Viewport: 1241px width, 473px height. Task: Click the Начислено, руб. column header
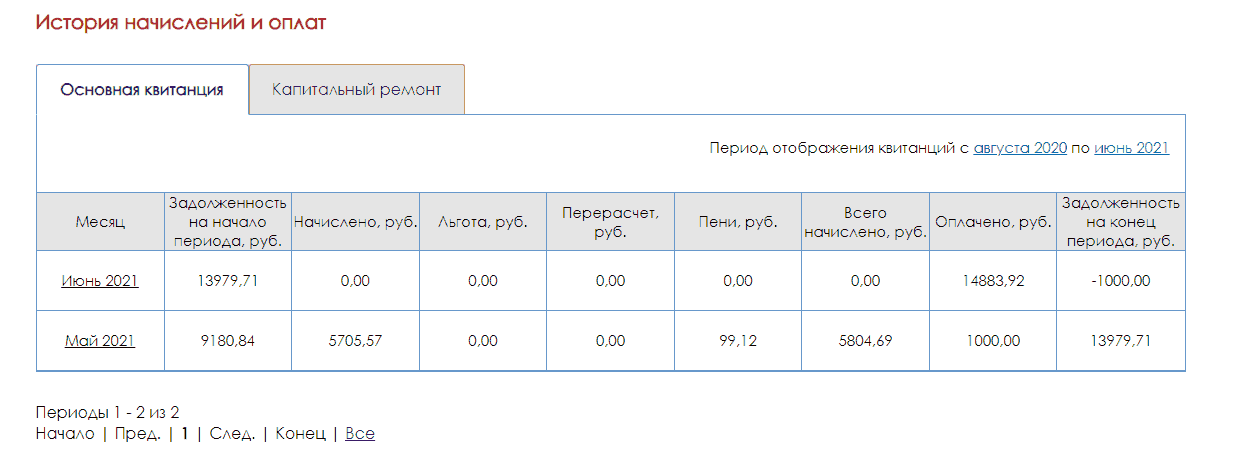355,222
